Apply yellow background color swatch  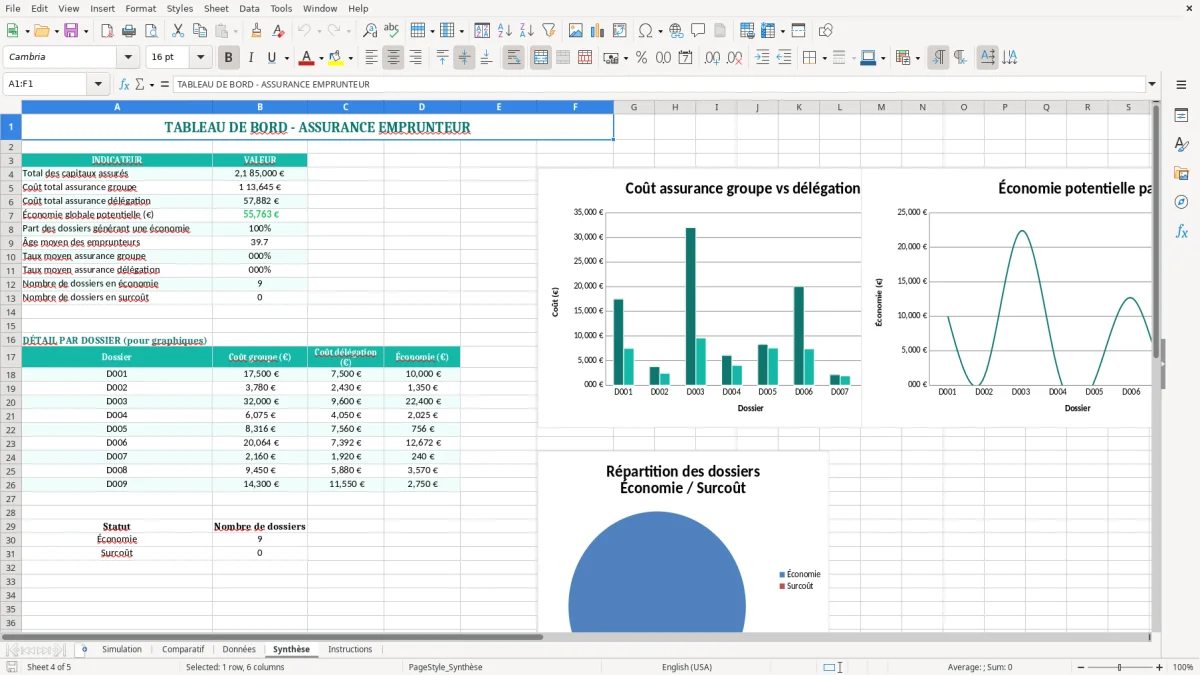[337, 58]
